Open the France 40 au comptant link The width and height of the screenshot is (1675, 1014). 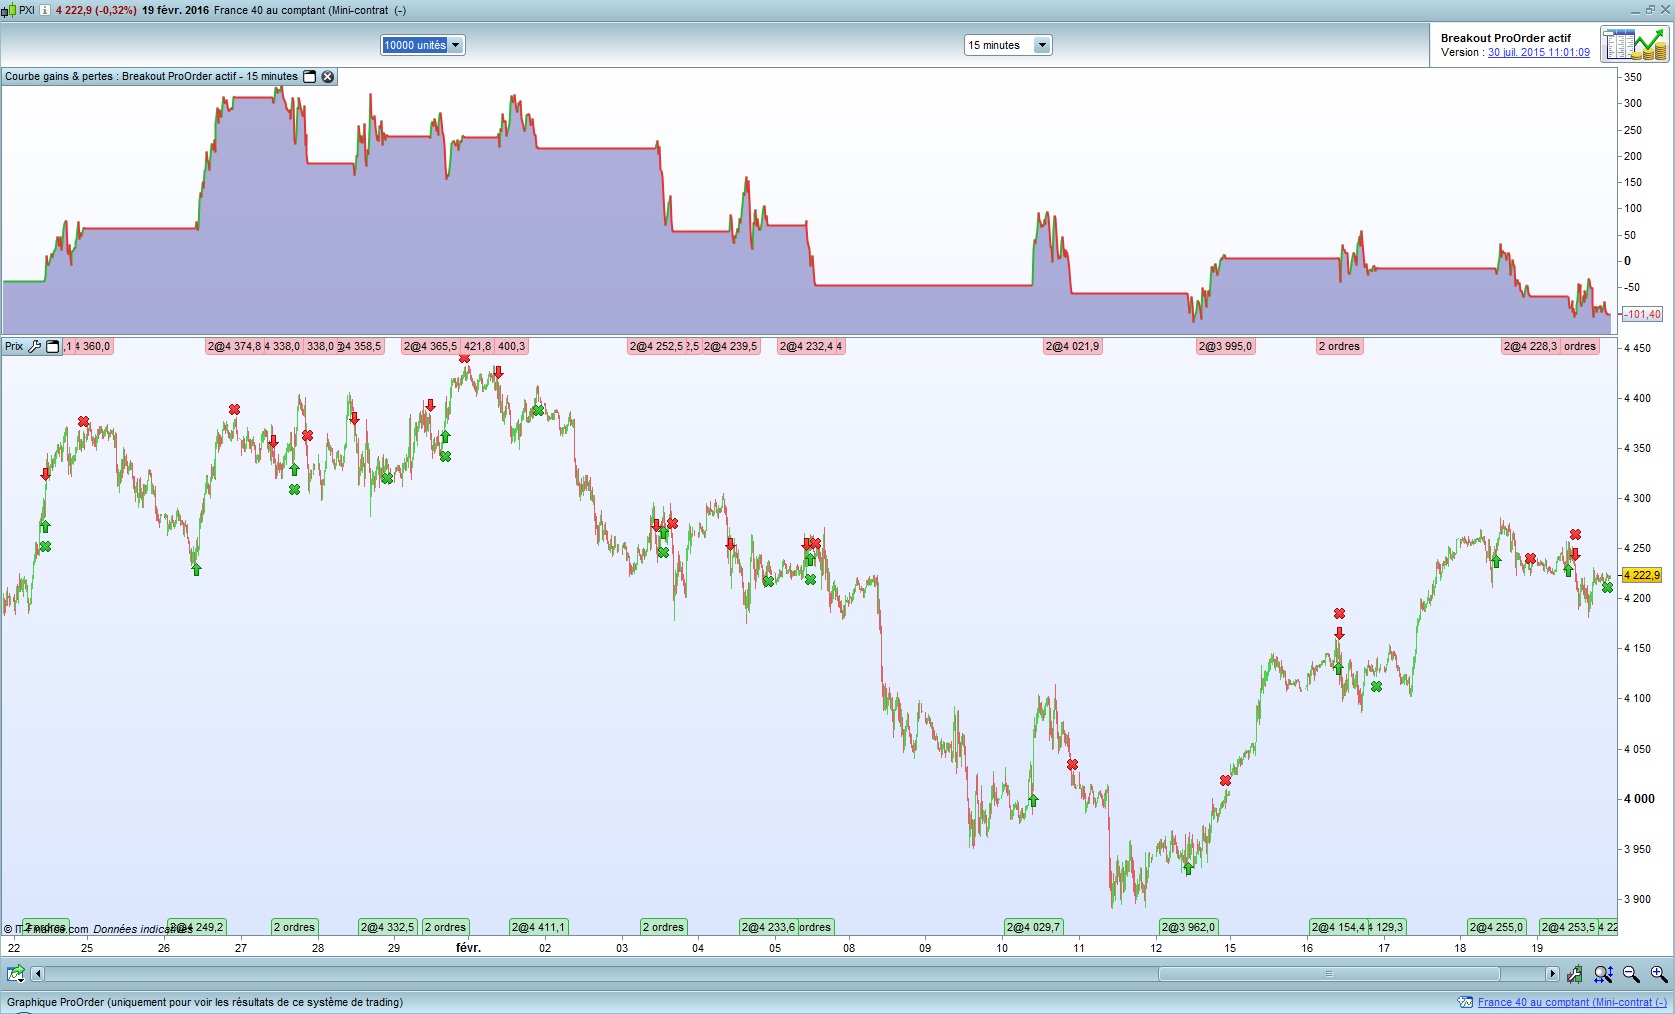click(x=1572, y=1002)
